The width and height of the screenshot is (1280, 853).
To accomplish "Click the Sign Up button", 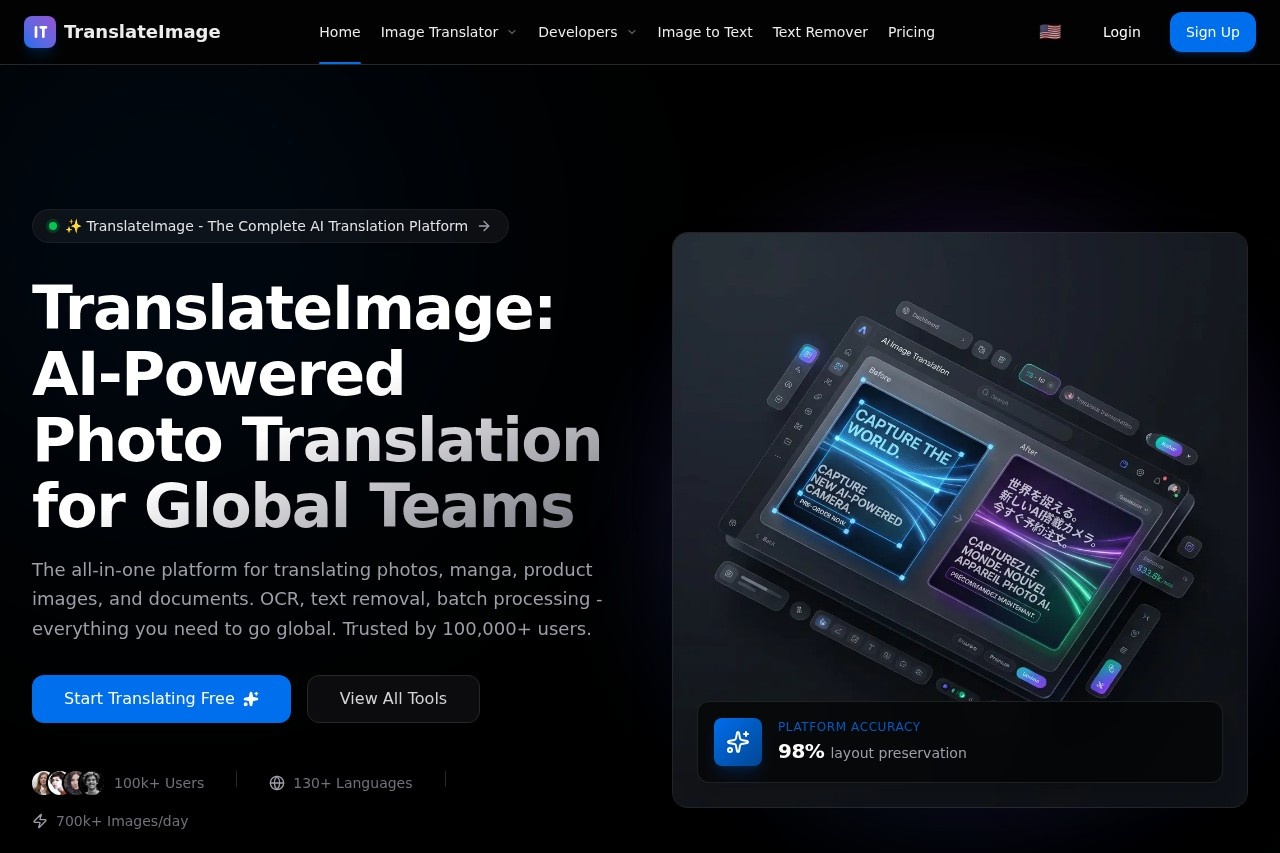I will pyautogui.click(x=1212, y=32).
